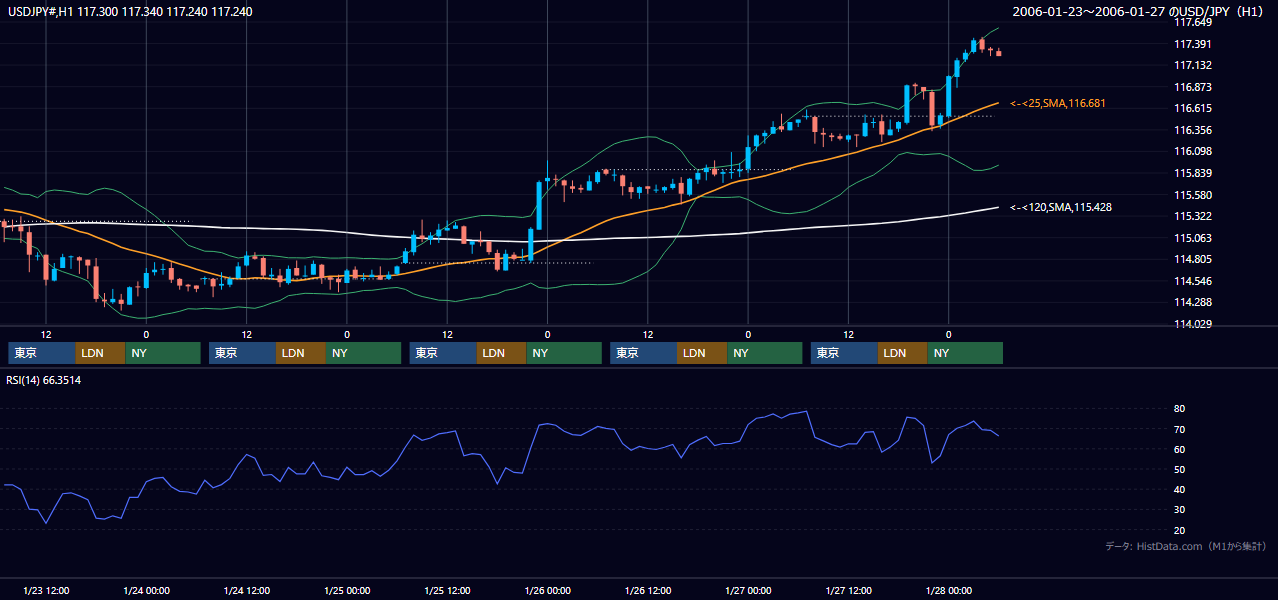The height and width of the screenshot is (600, 1278).
Task: Select the RSI(14) 66.3514 indicator label
Action: (x=44, y=380)
